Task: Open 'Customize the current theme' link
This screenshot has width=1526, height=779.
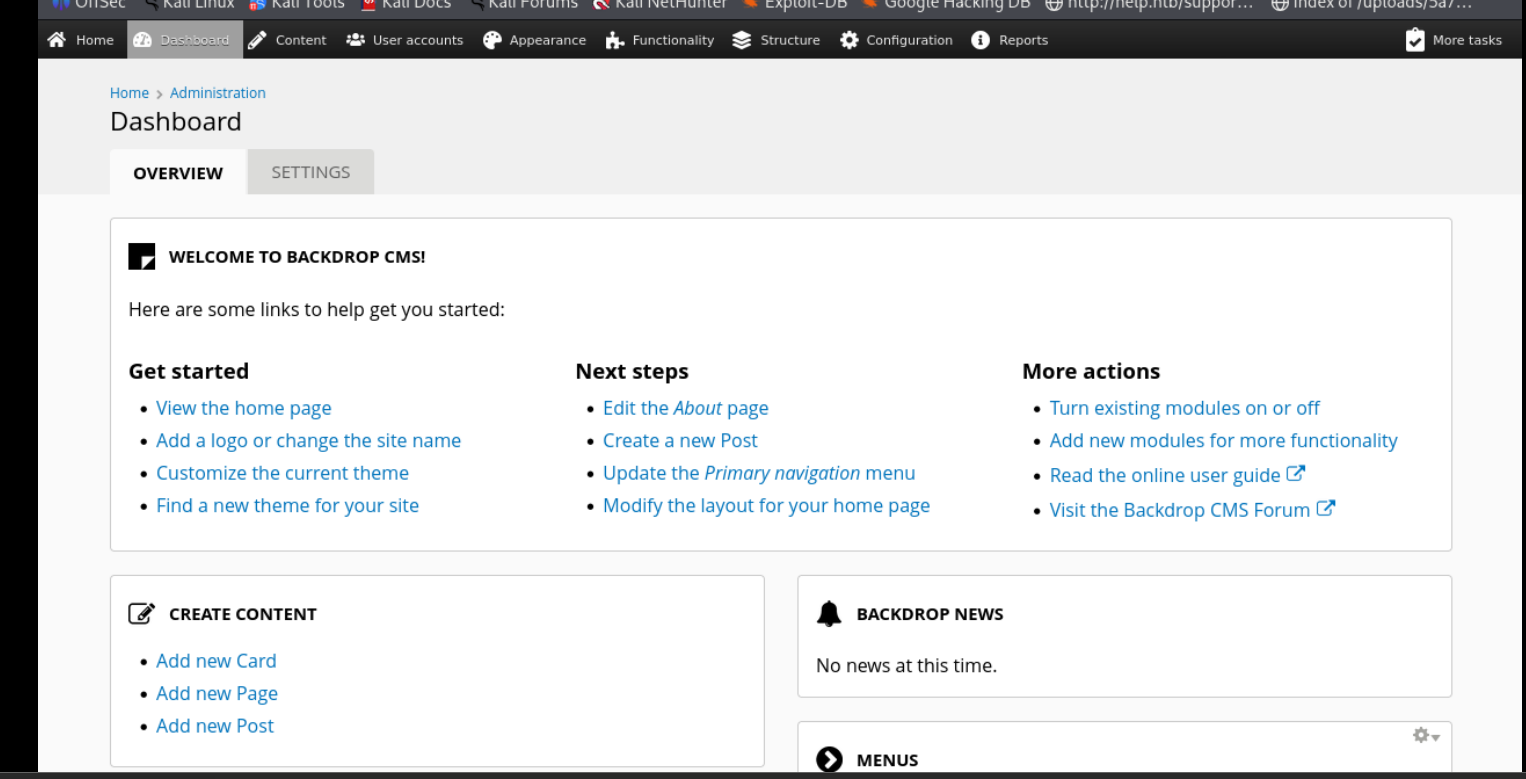Action: (x=282, y=473)
